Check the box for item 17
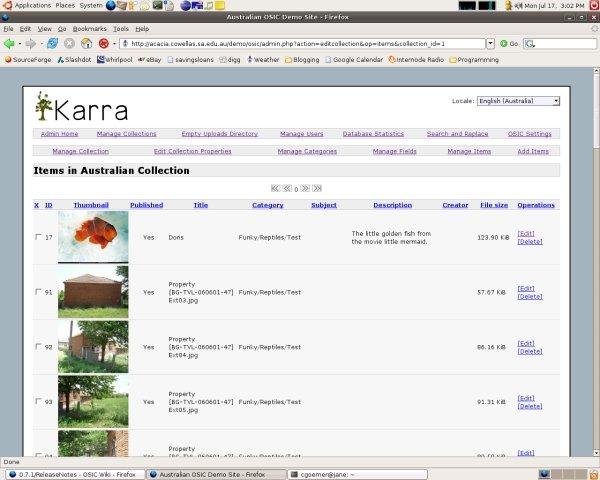Image resolution: width=600 pixels, height=480 pixels. [x=38, y=238]
